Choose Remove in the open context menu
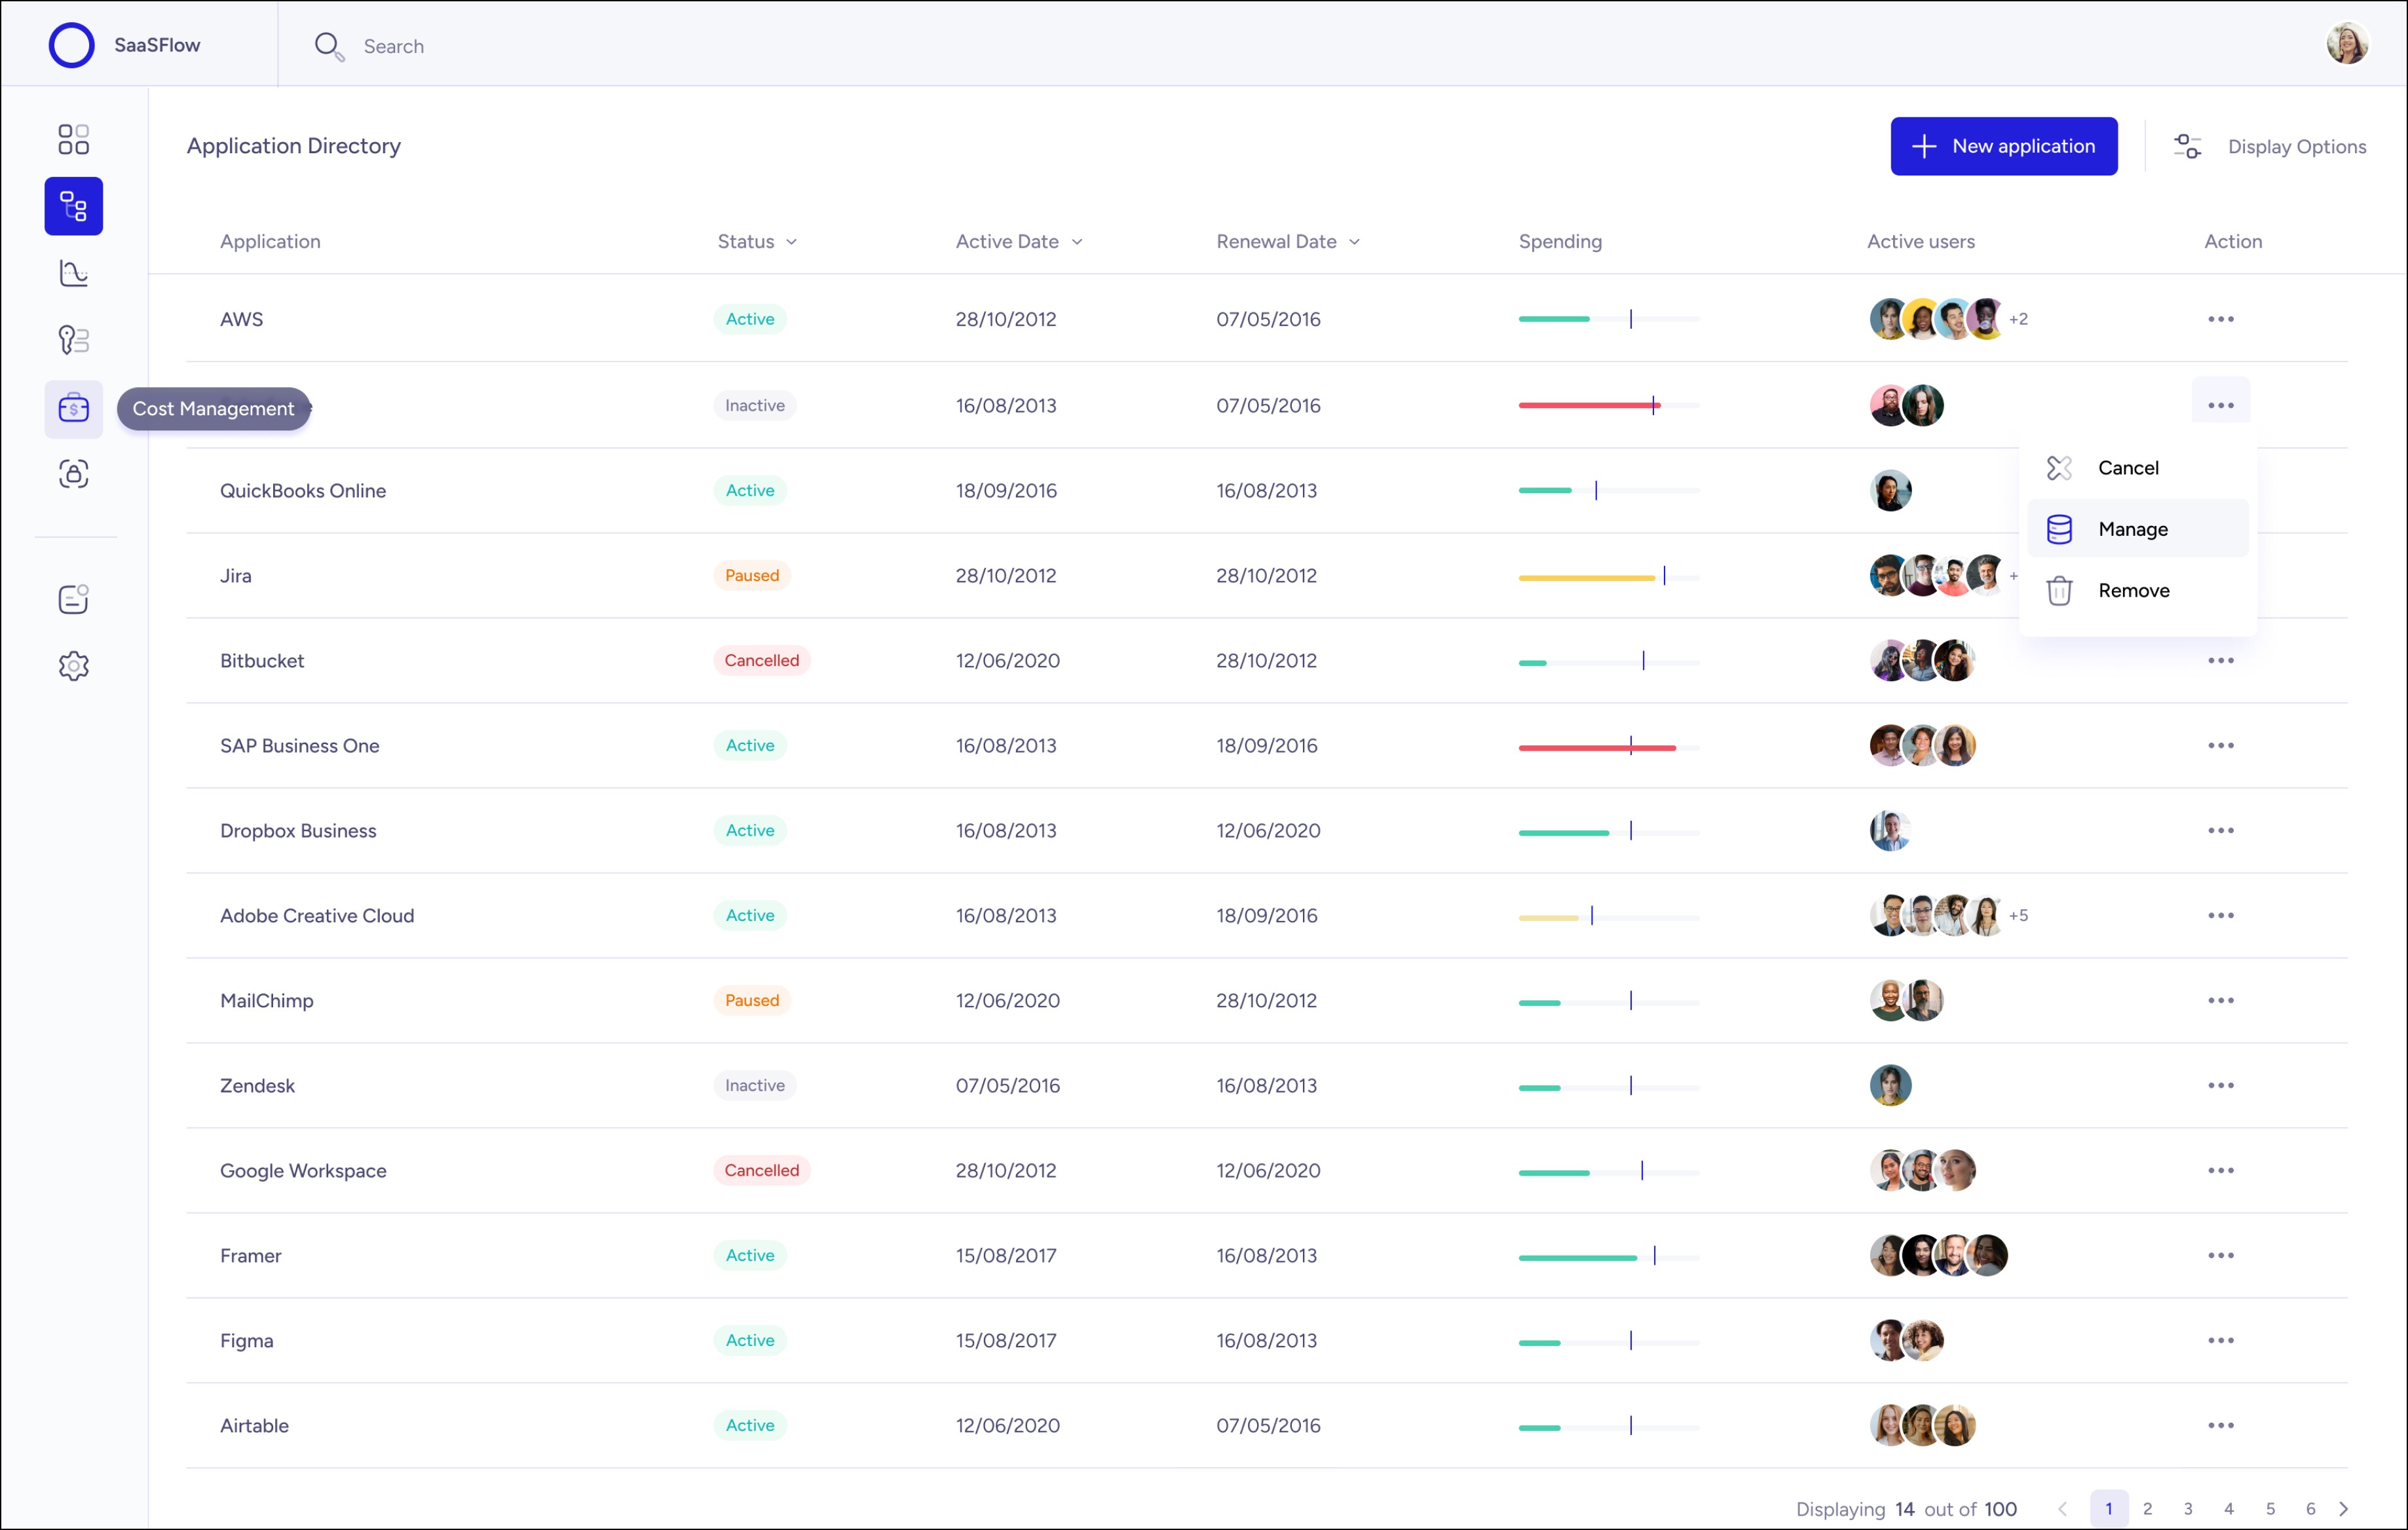Image resolution: width=2408 pixels, height=1530 pixels. 2134,590
